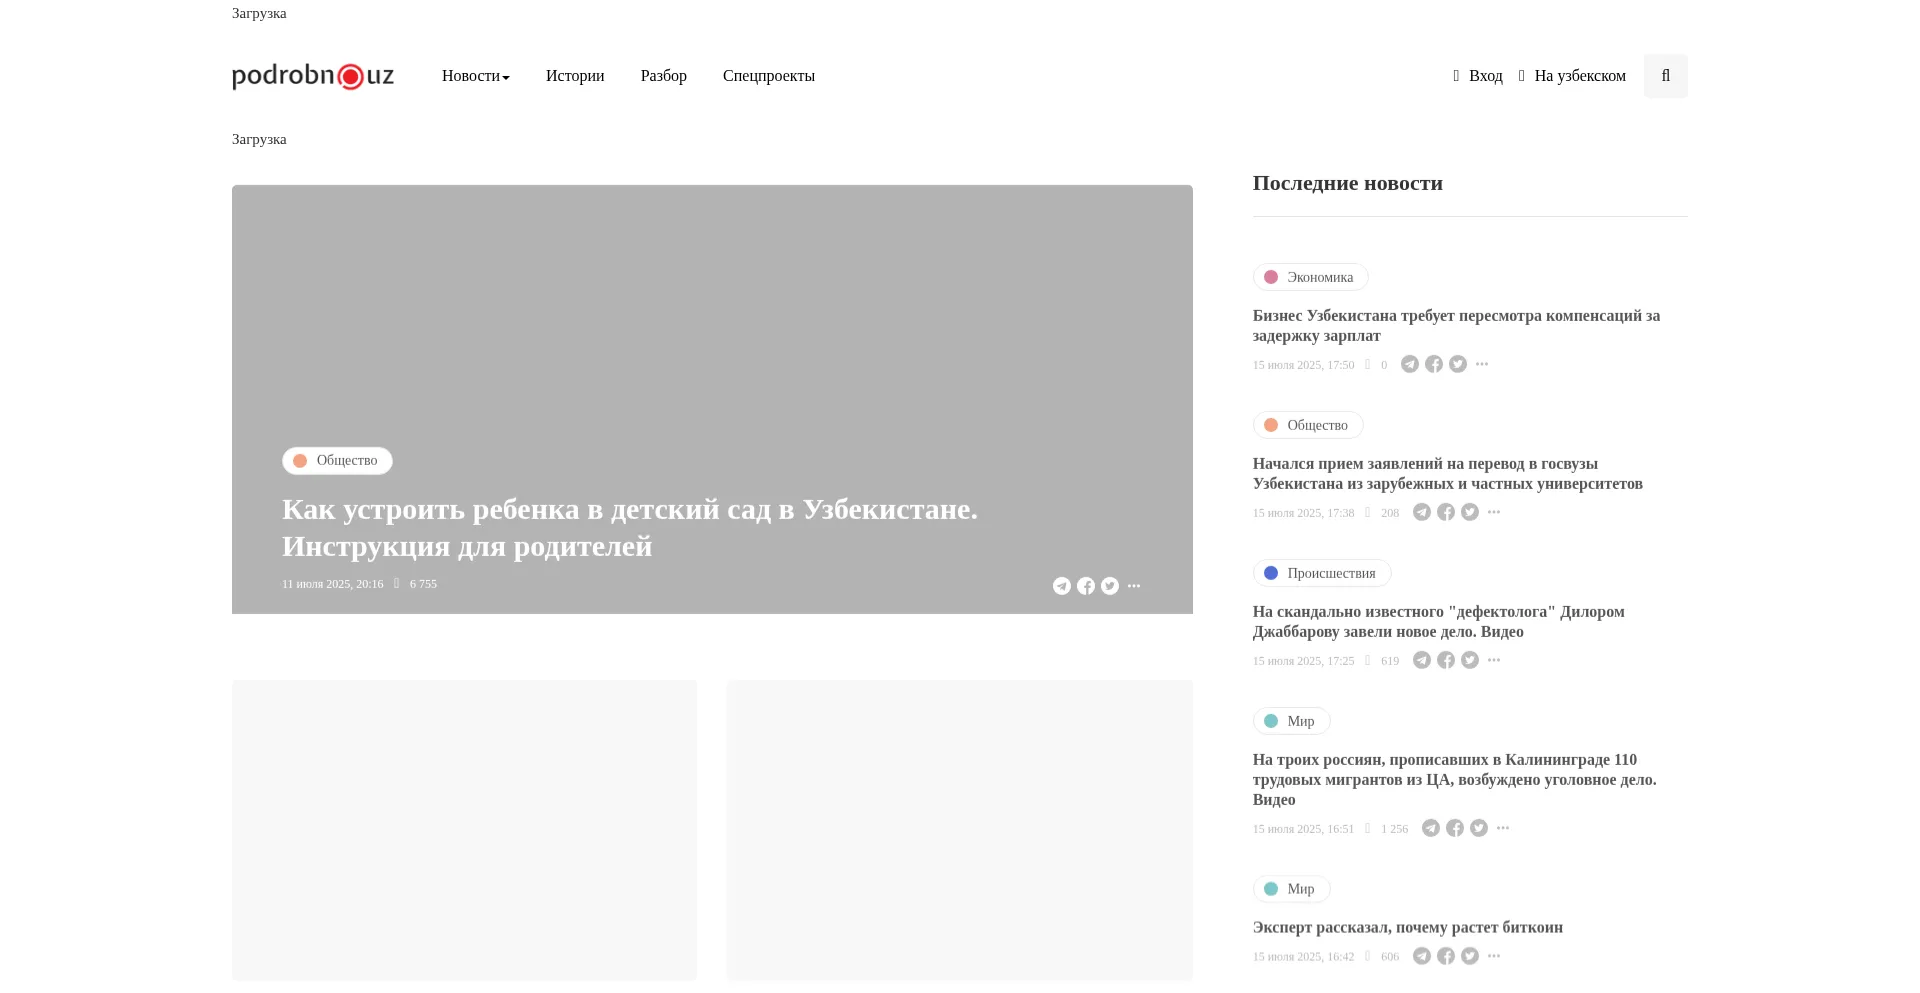Click the date 11 июля 2025, 20:16
Screen dimensions: 1920x993
(333, 584)
